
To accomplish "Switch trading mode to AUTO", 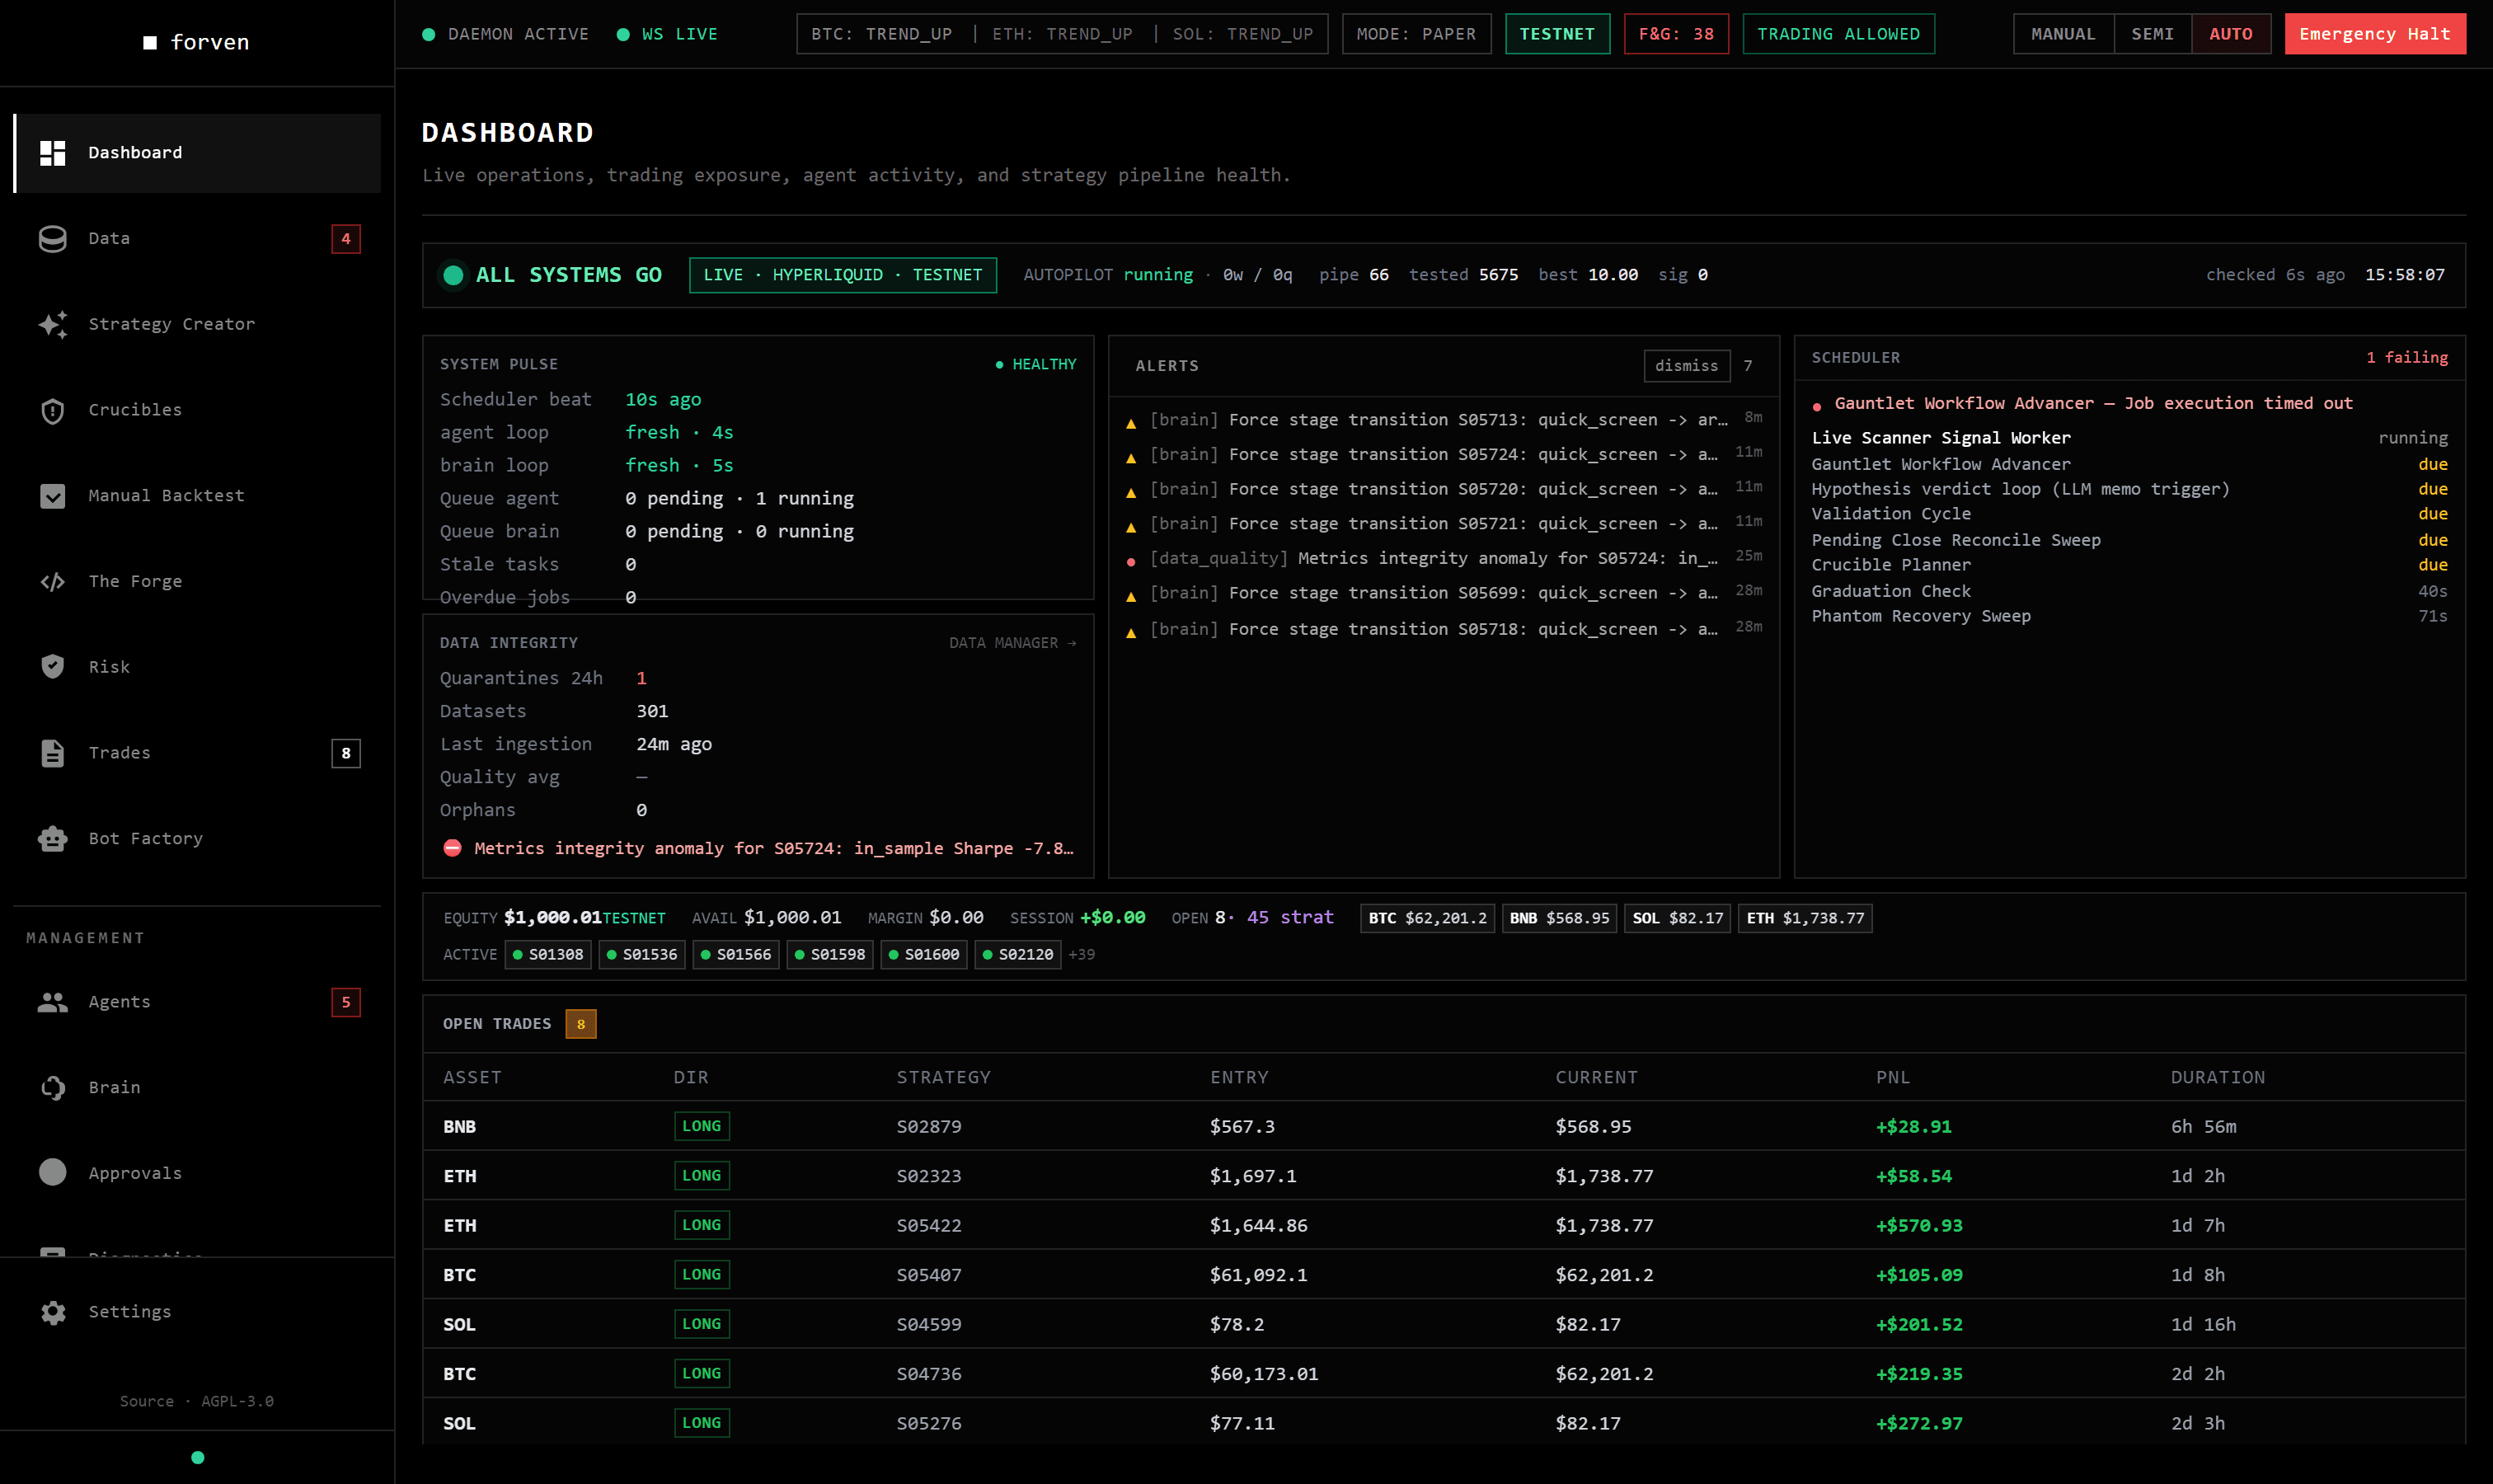I will click(x=2231, y=34).
